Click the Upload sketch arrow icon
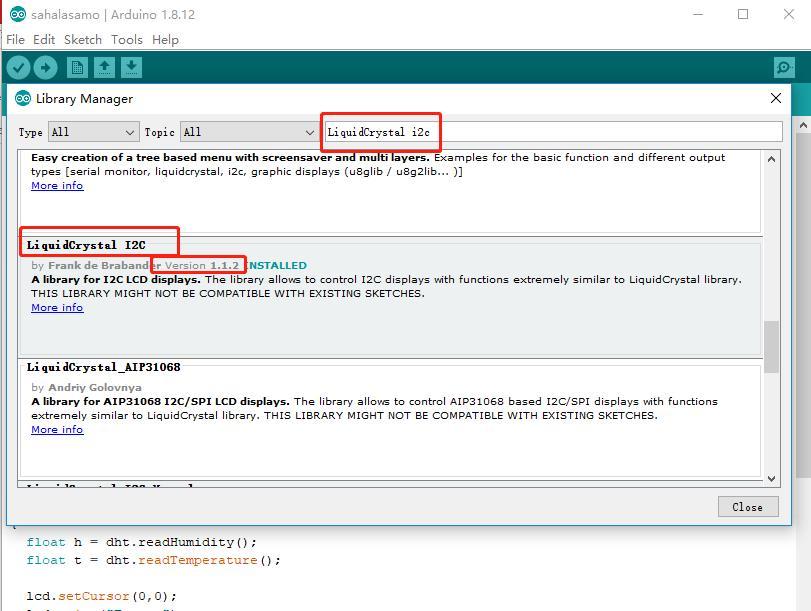Image resolution: width=811 pixels, height=611 pixels. (x=46, y=68)
